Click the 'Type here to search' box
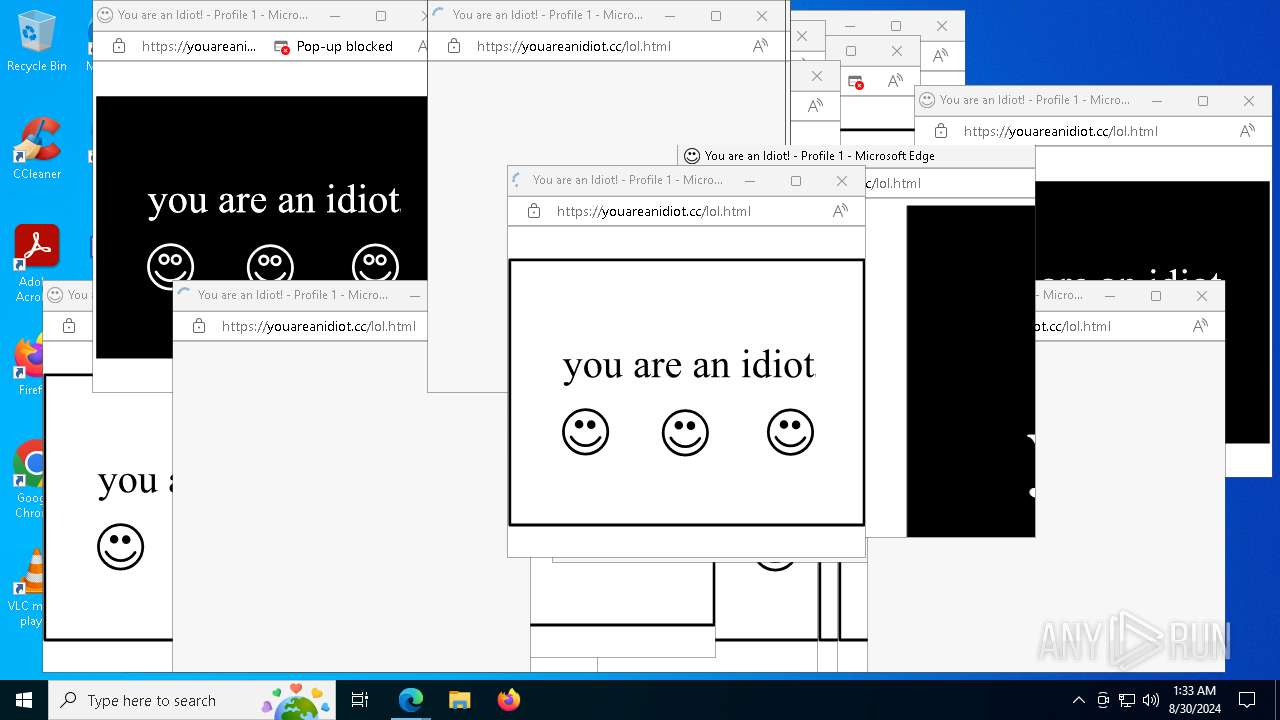This screenshot has width=1280, height=720. click(192, 700)
